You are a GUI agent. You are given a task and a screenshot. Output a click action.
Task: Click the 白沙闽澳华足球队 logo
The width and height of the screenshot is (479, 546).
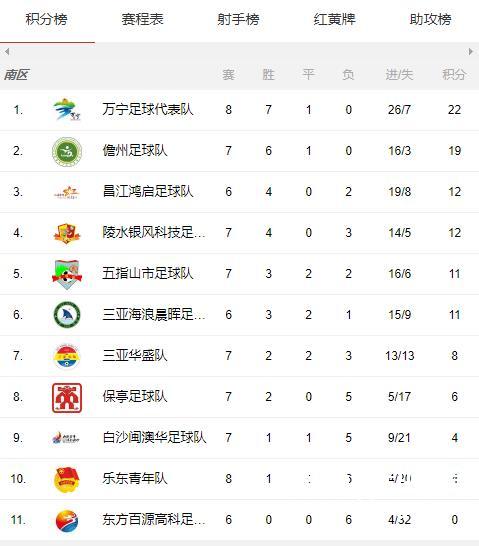[x=66, y=438]
